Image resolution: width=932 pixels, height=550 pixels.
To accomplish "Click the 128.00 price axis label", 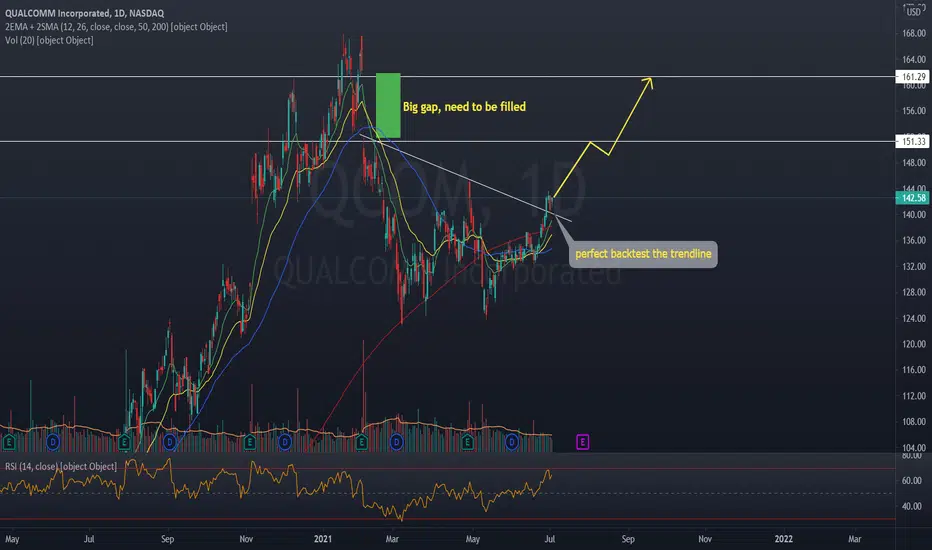I will [914, 292].
